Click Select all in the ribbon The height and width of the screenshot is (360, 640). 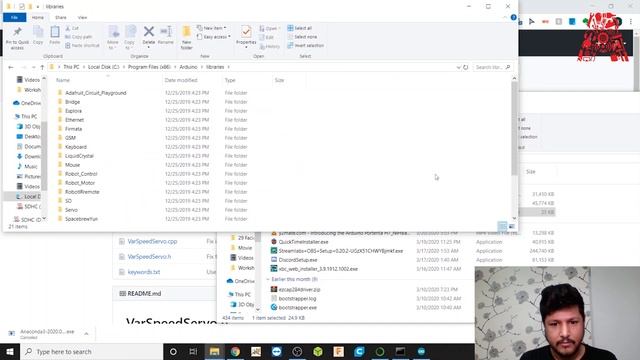pos(300,28)
